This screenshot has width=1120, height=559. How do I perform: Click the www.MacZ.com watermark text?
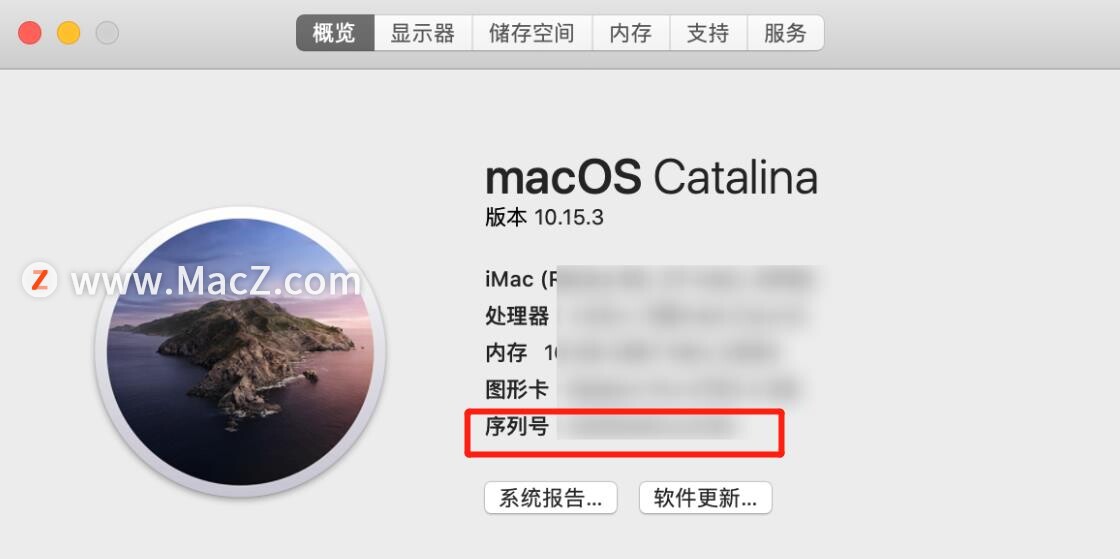(216, 281)
